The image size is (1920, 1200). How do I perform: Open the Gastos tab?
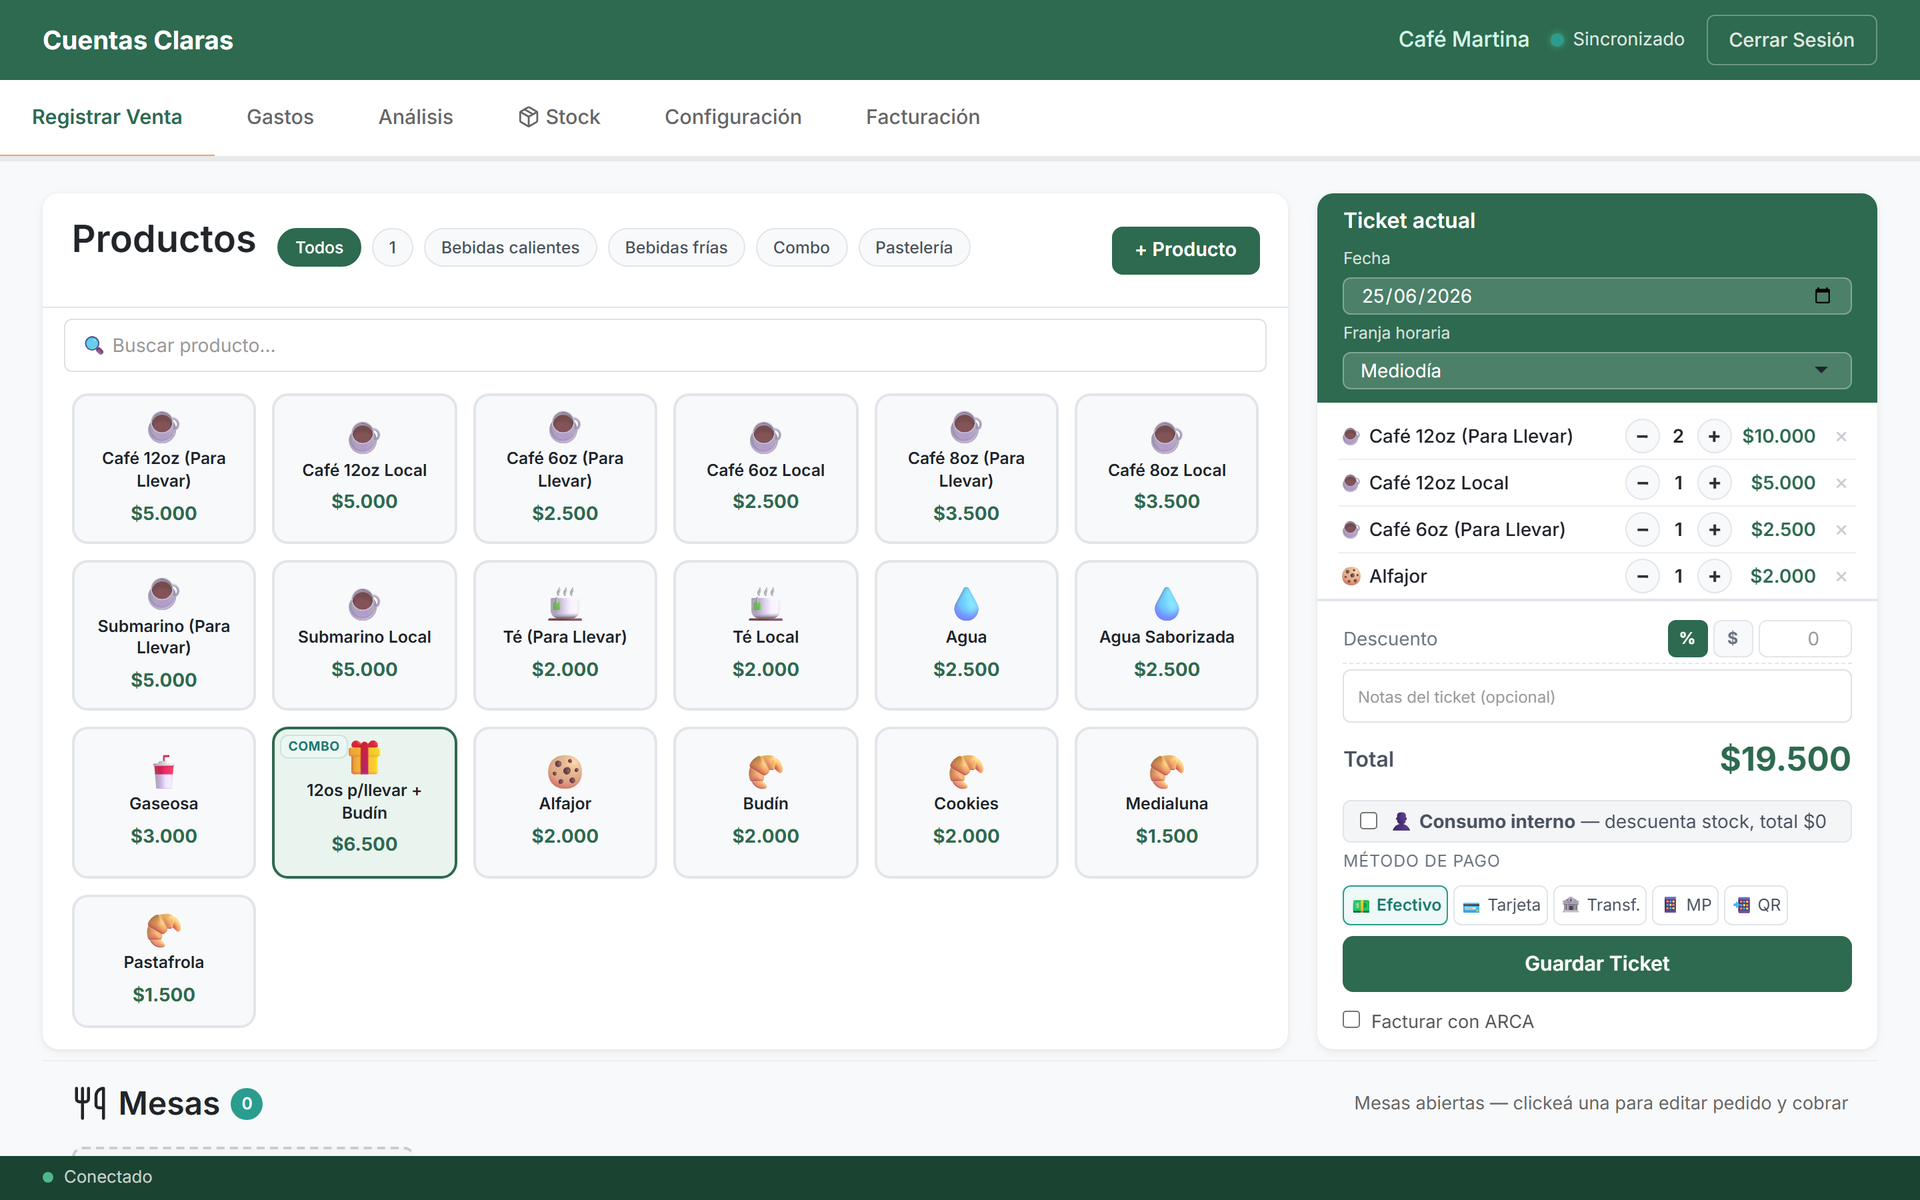tap(280, 117)
